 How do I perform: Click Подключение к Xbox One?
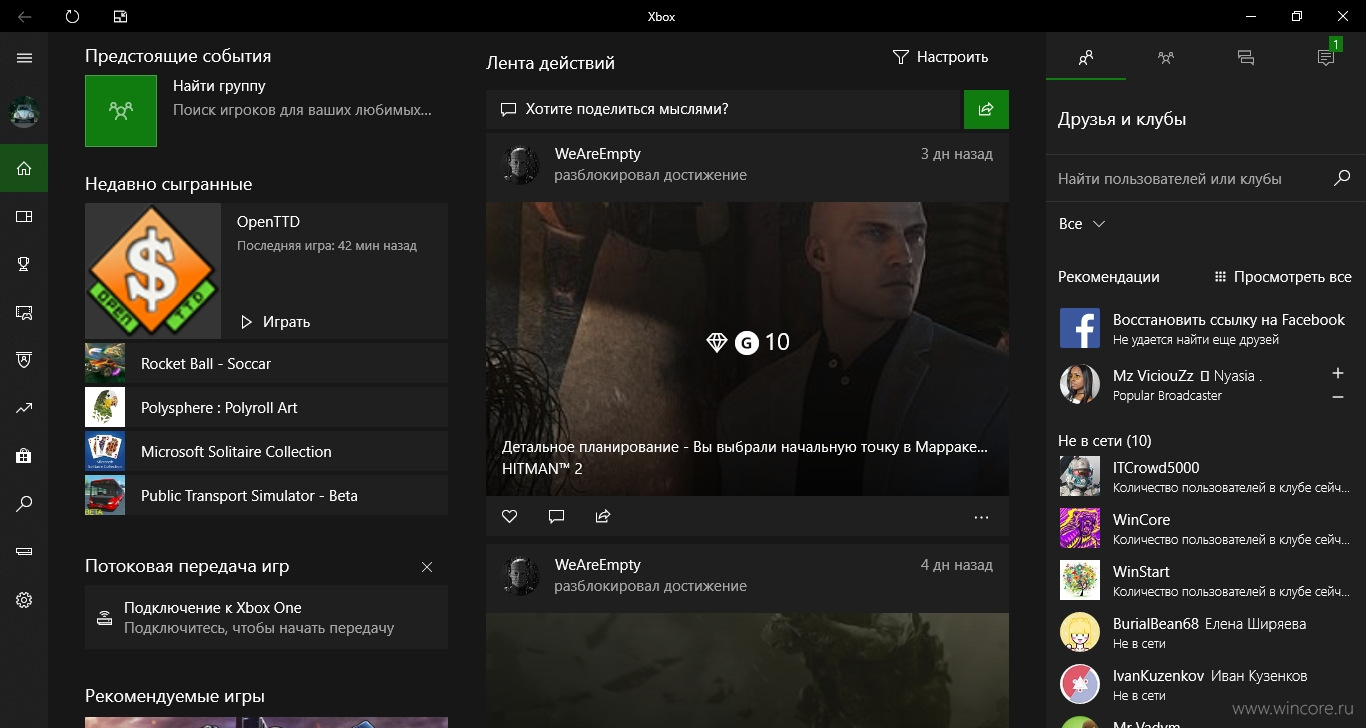coord(266,617)
